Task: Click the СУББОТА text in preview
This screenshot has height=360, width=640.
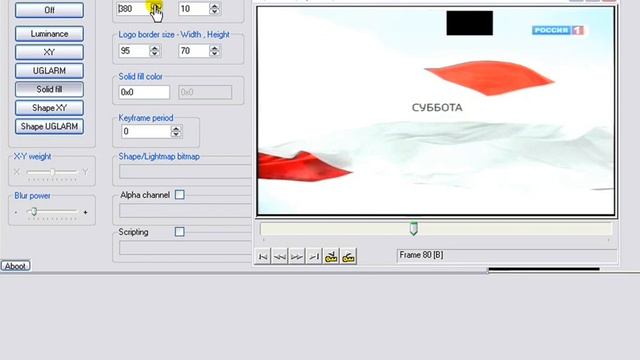Action: click(437, 108)
